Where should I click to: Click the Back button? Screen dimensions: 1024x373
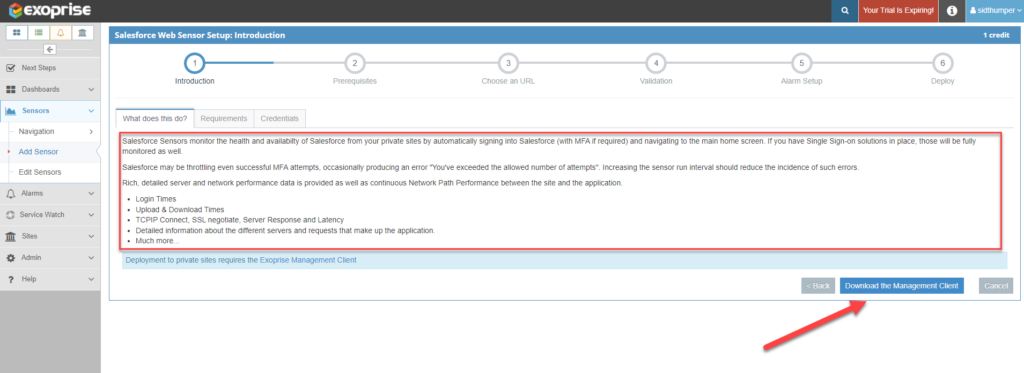pyautogui.click(x=818, y=286)
